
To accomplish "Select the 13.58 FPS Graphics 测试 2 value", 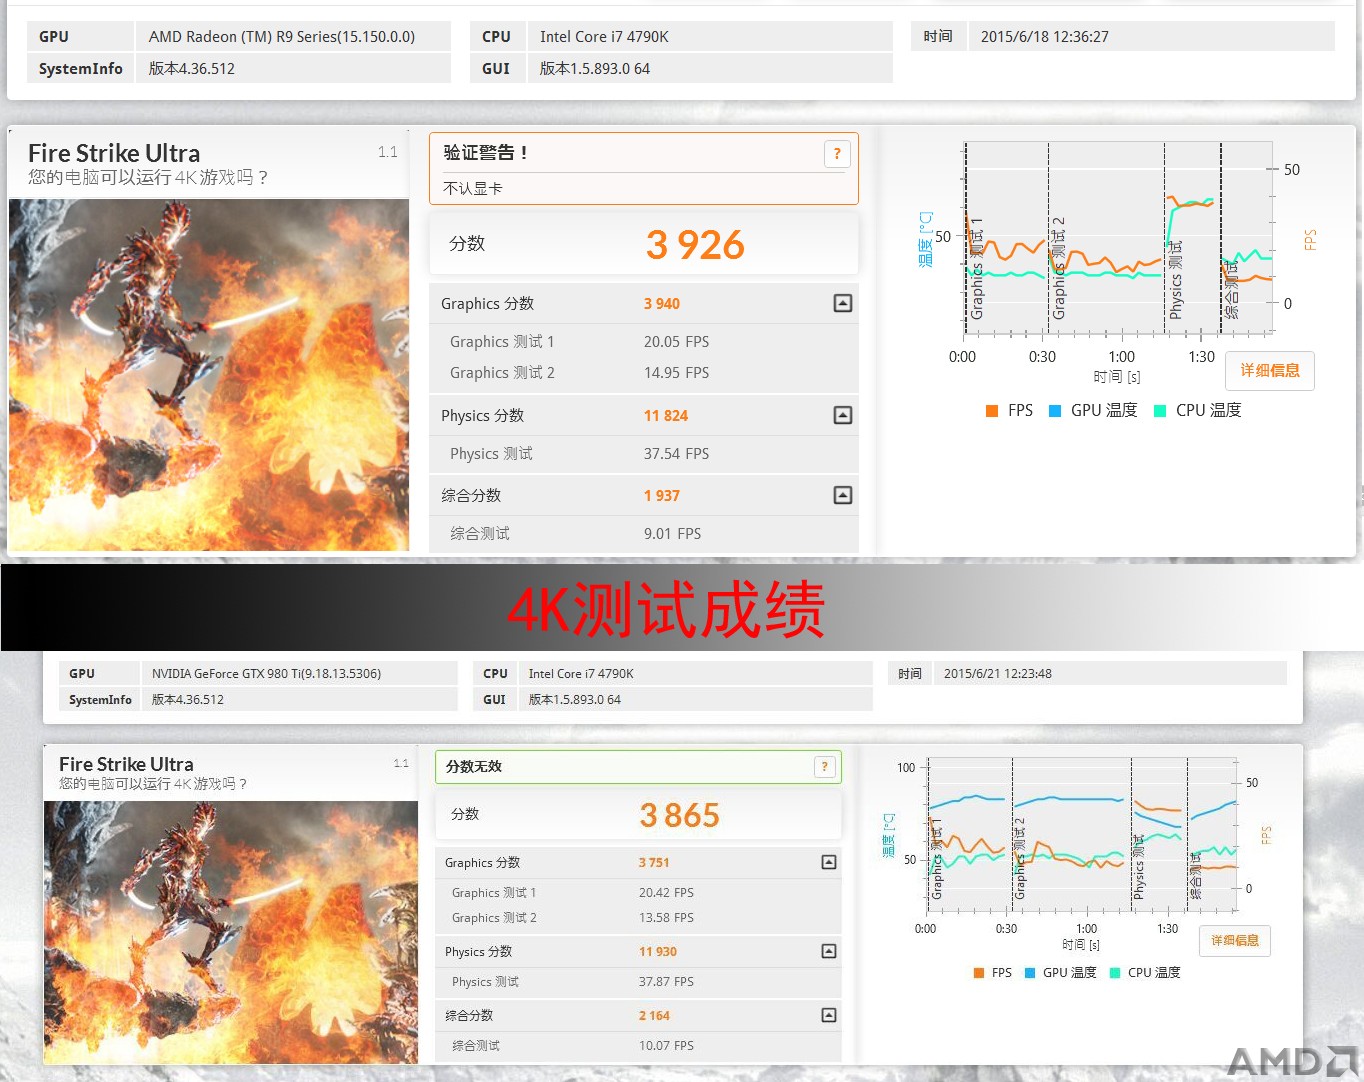I will click(666, 918).
